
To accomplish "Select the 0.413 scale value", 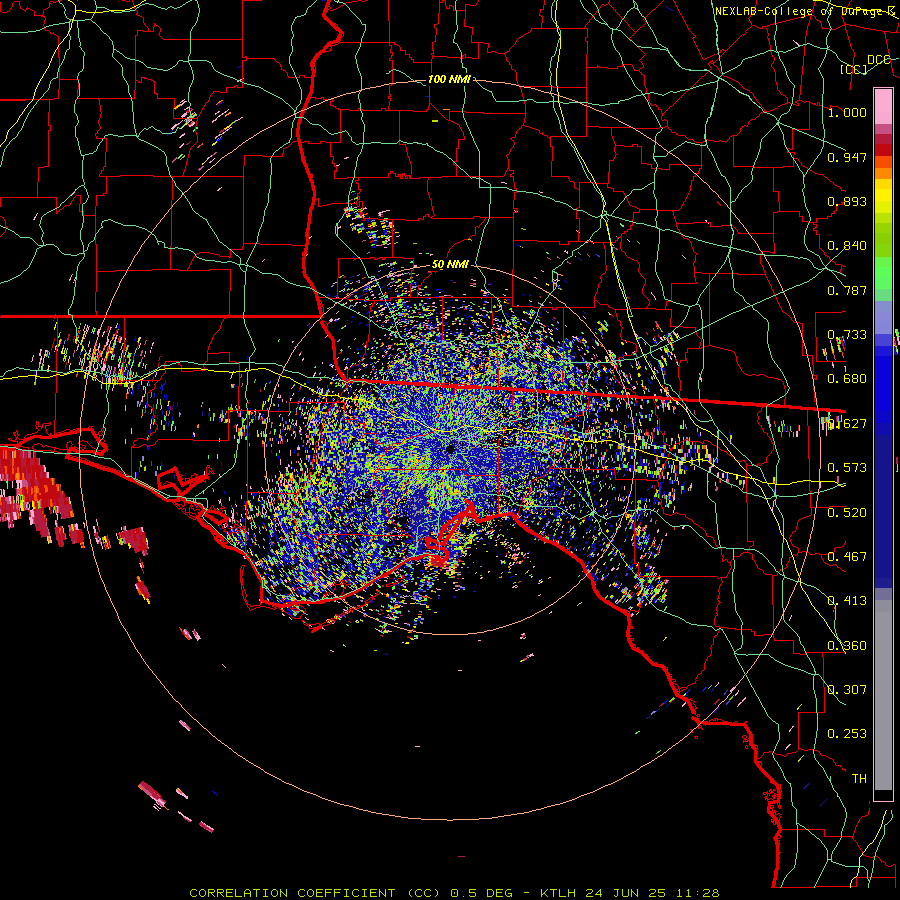I will [x=847, y=601].
